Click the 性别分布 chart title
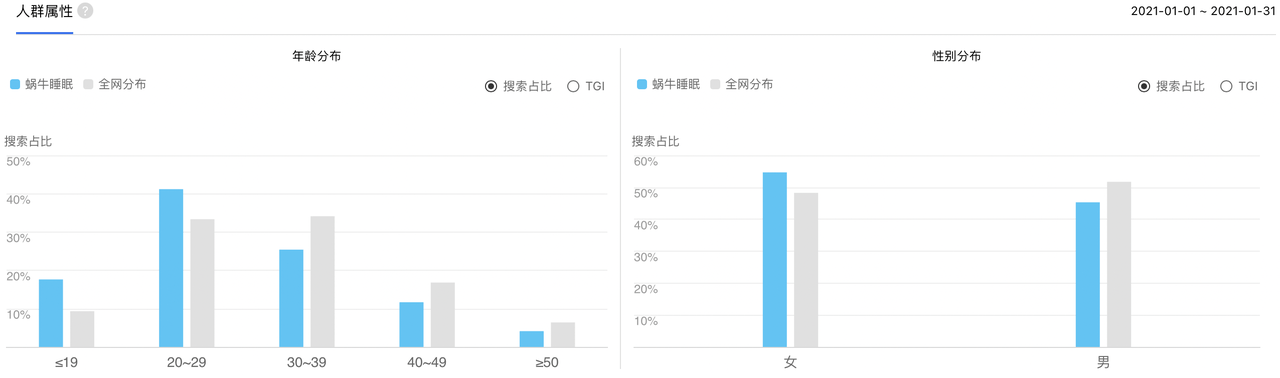 tap(956, 57)
